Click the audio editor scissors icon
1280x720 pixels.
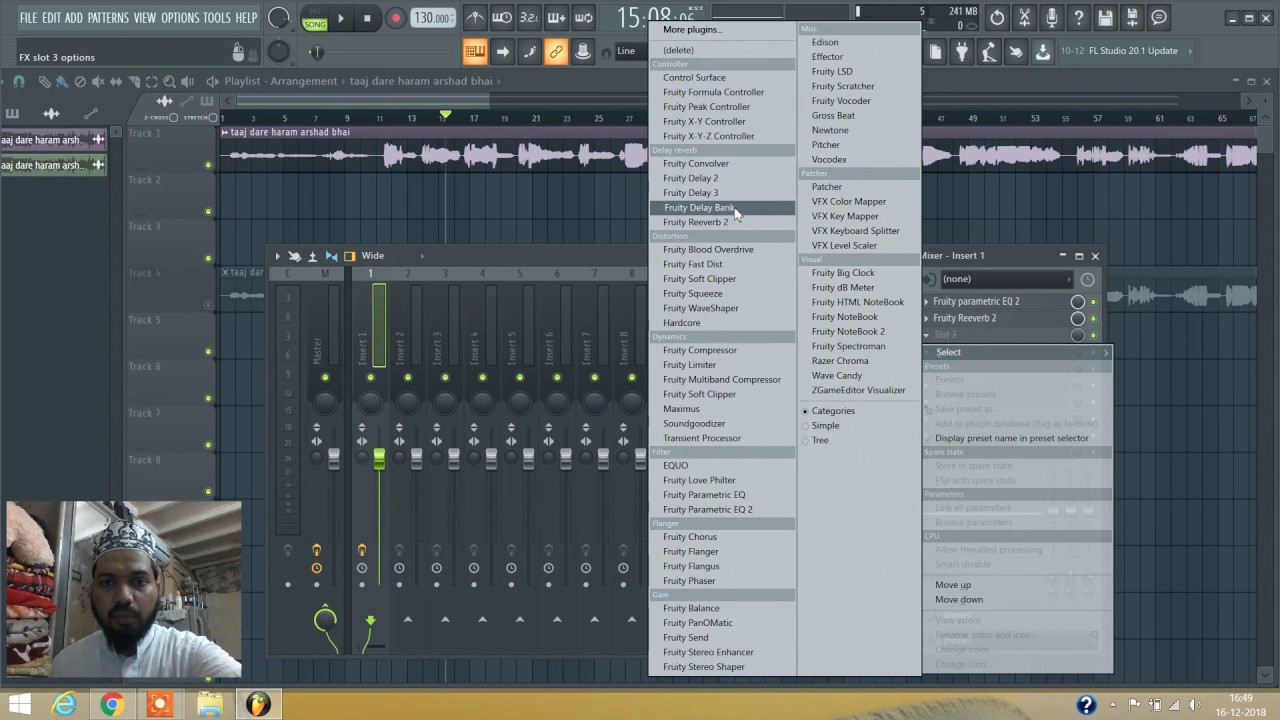click(x=1024, y=18)
